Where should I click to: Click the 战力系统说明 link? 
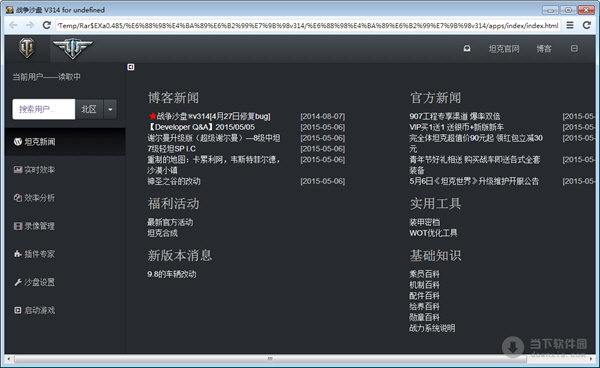point(432,328)
